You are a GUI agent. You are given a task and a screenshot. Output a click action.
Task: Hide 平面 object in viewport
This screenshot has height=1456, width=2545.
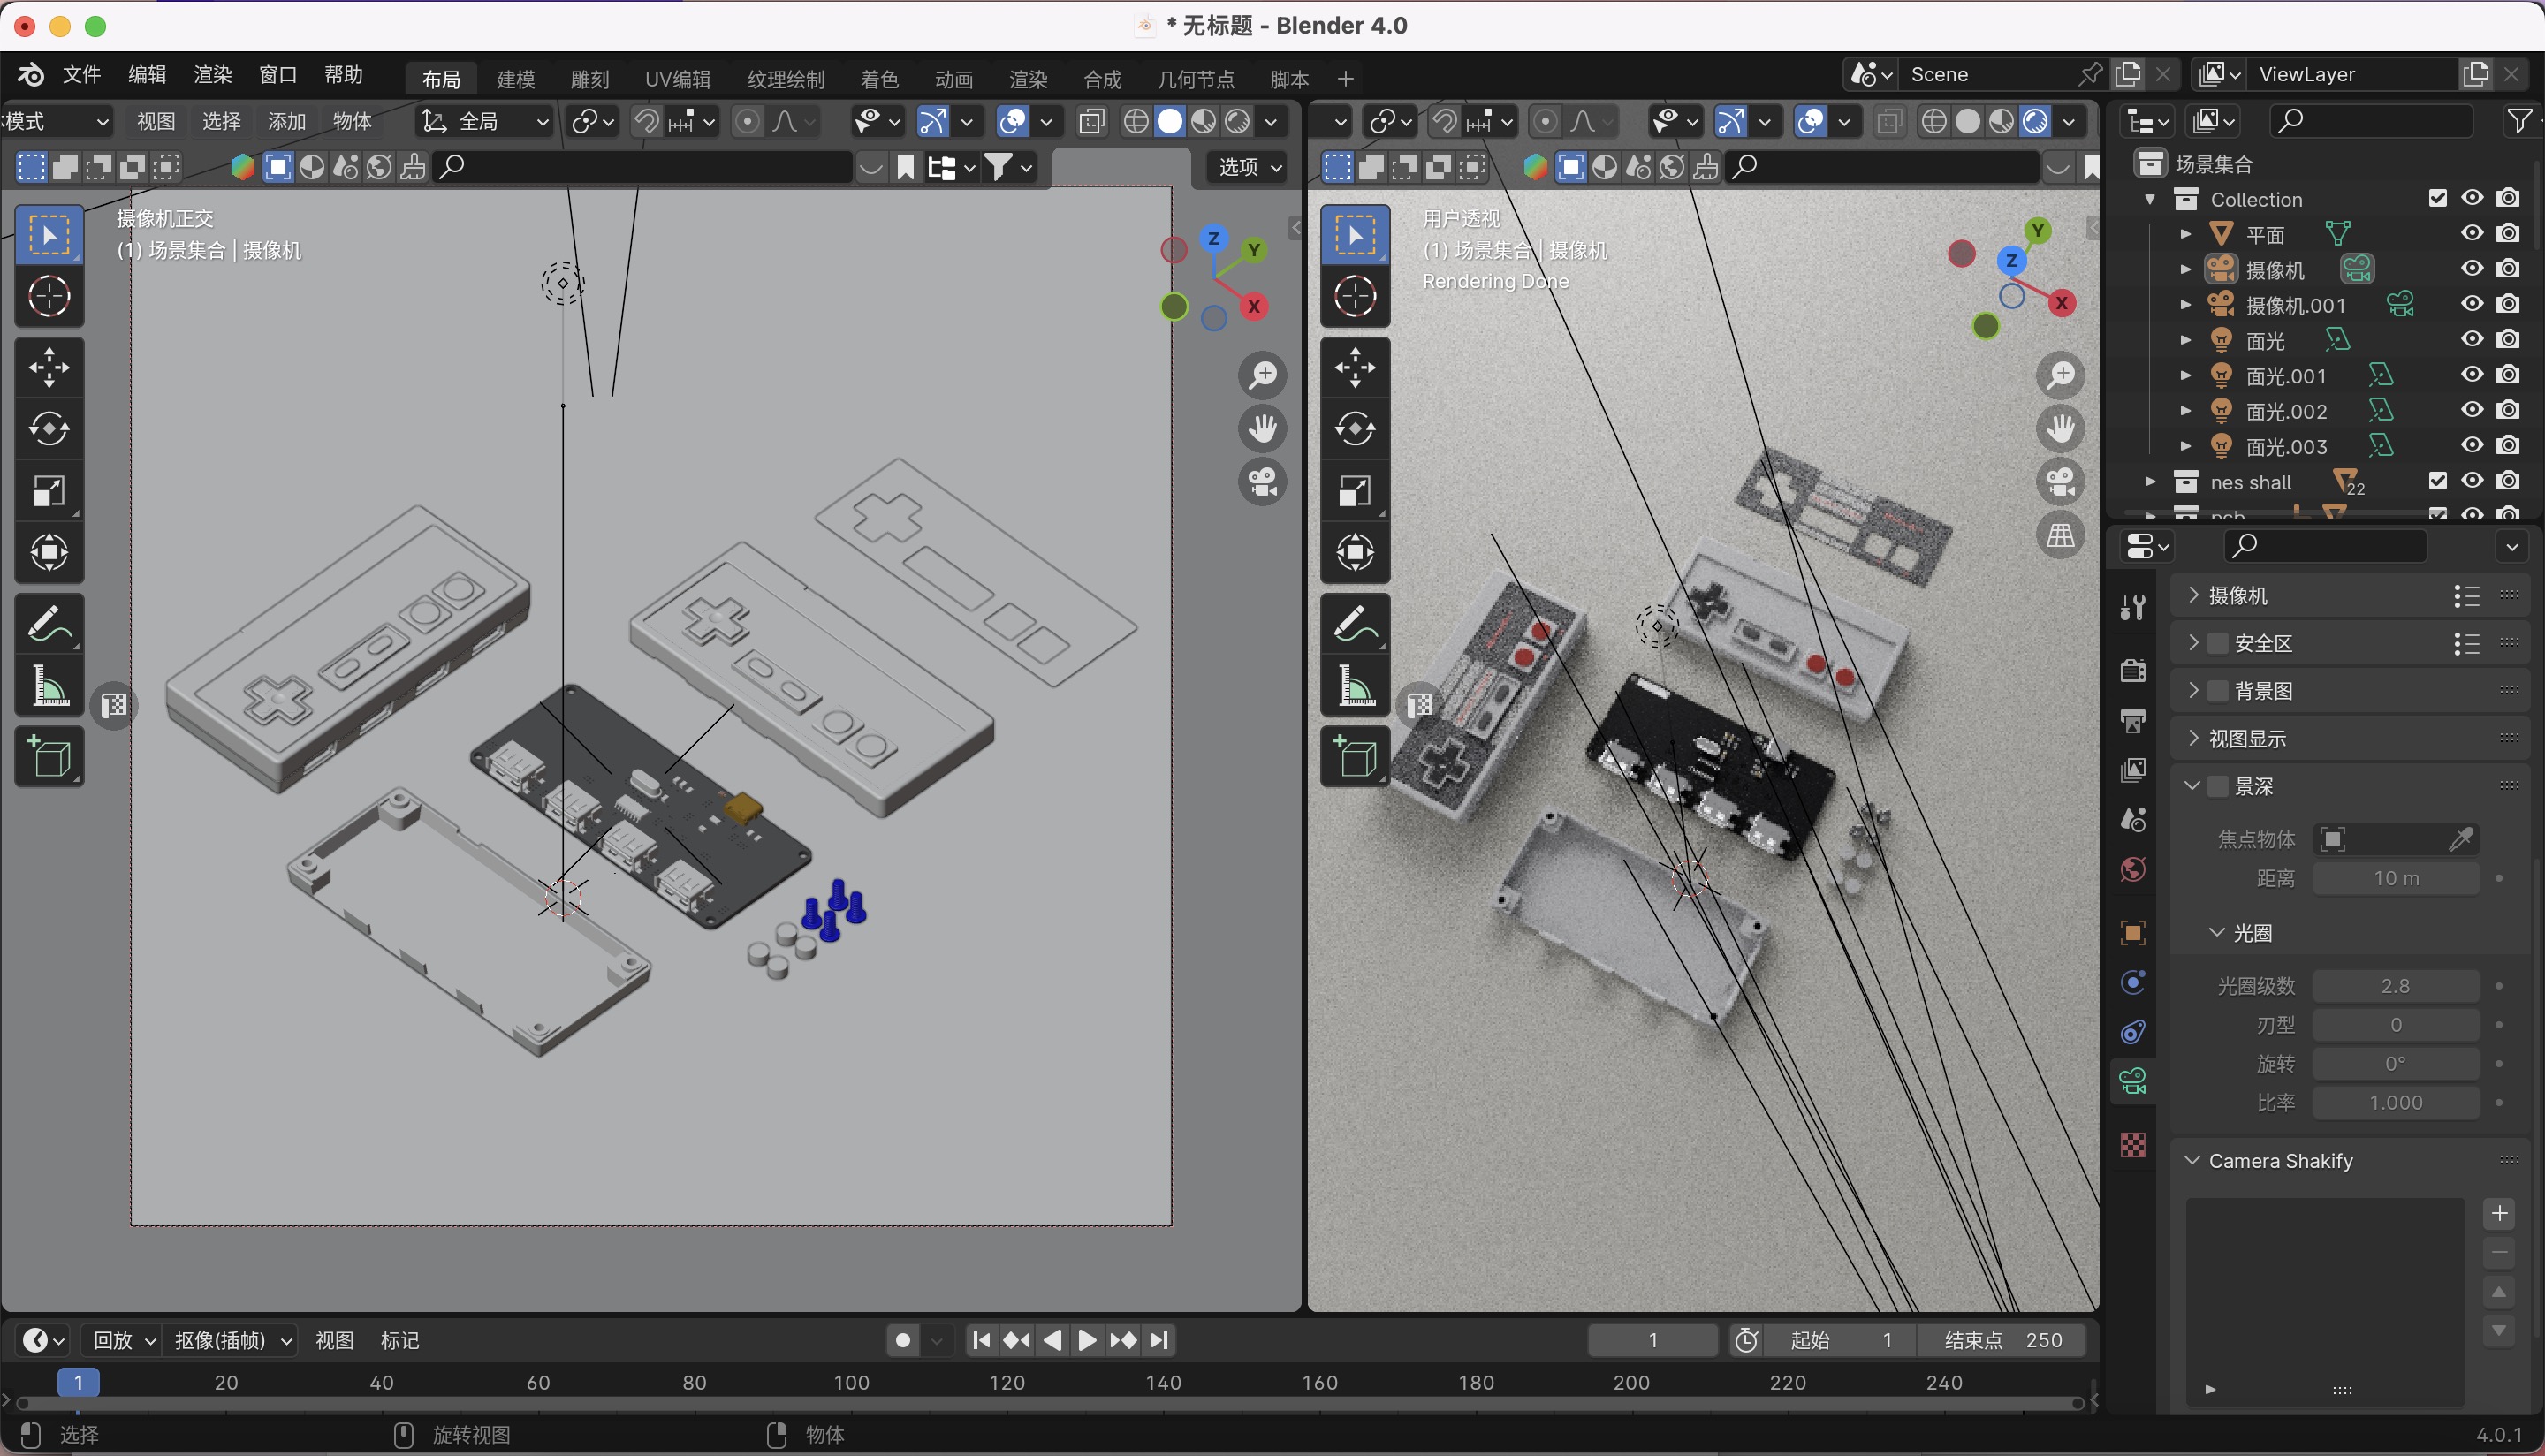2472,234
